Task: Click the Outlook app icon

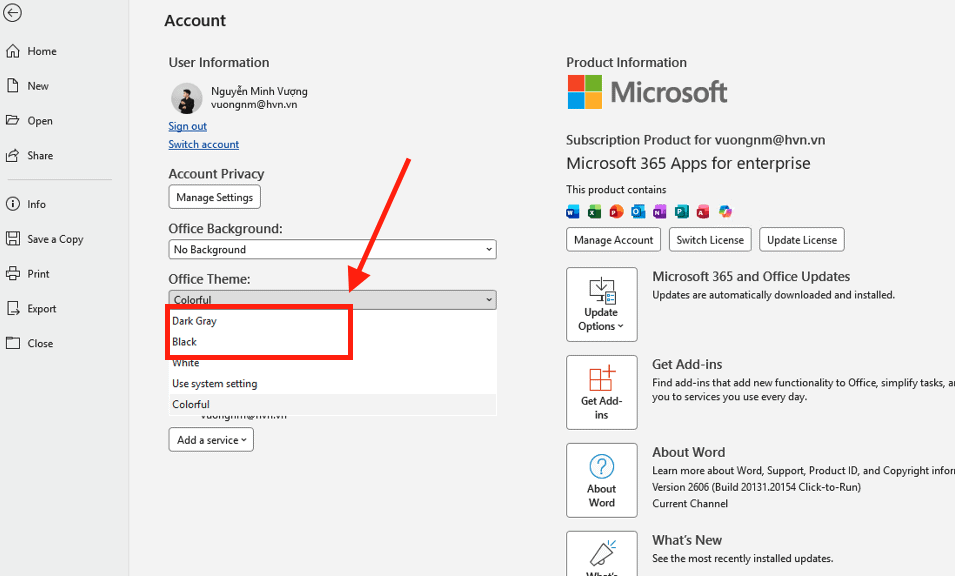Action: pos(638,211)
